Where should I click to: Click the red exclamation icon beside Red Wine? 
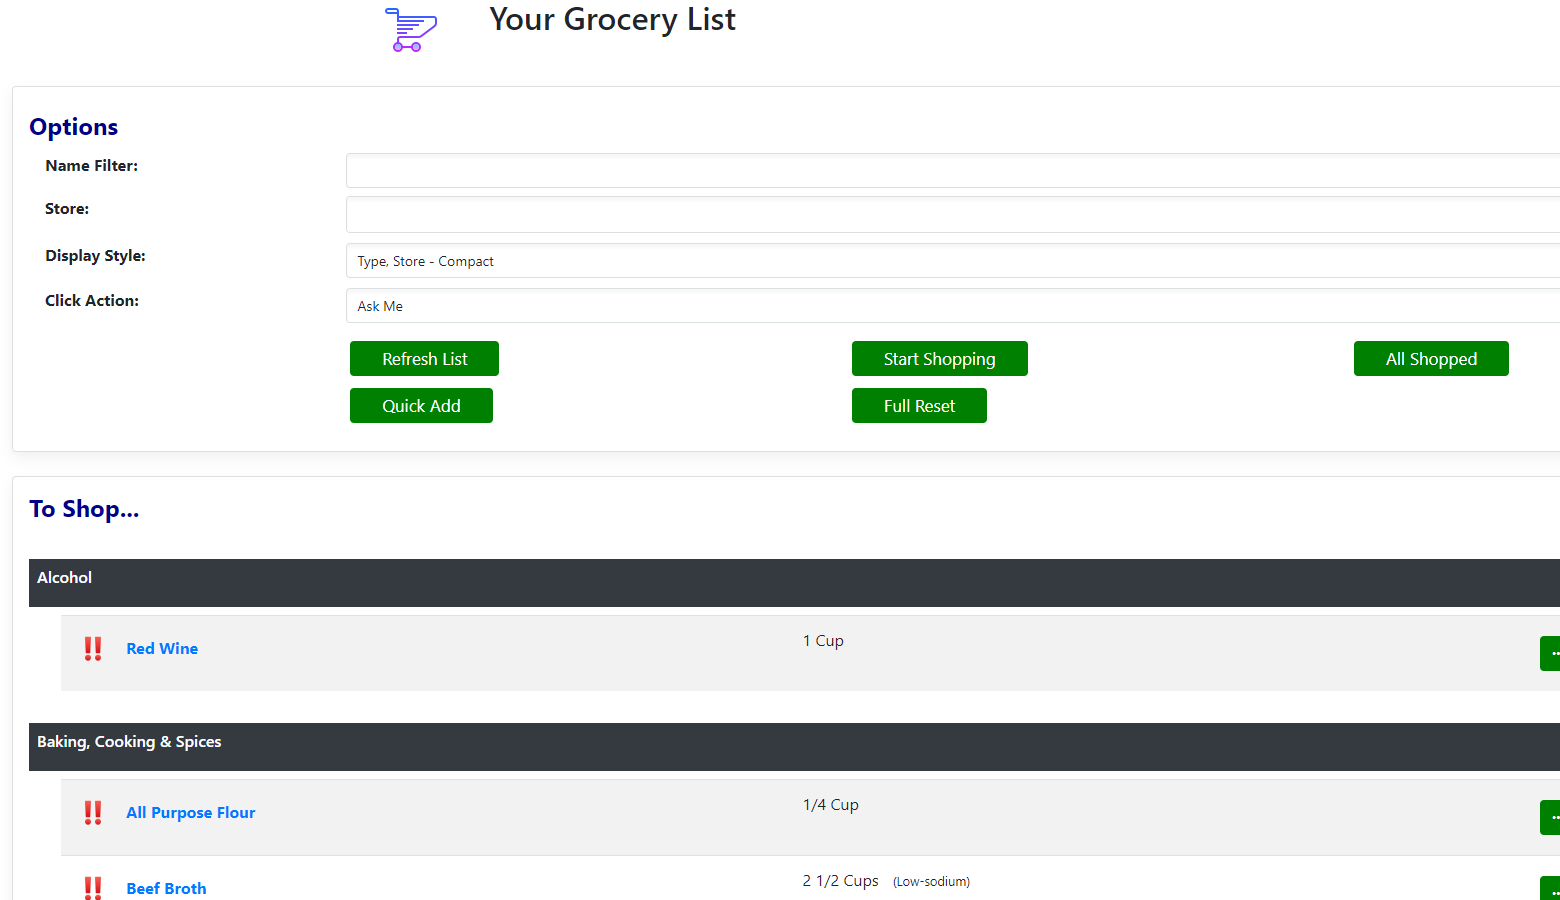(x=93, y=649)
